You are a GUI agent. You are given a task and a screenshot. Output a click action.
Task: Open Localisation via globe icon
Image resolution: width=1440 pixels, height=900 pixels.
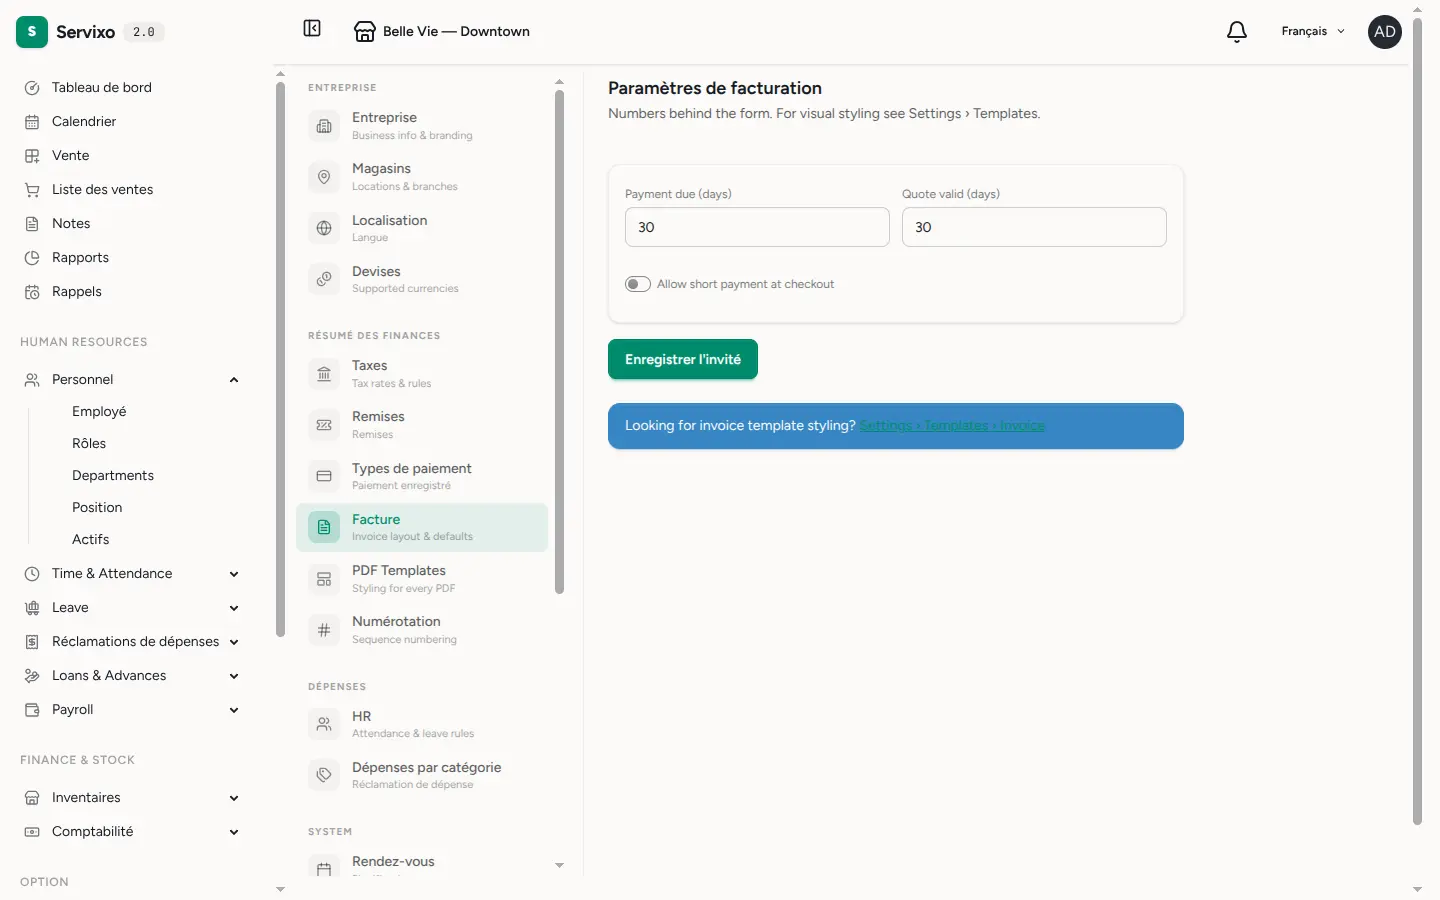pyautogui.click(x=324, y=229)
